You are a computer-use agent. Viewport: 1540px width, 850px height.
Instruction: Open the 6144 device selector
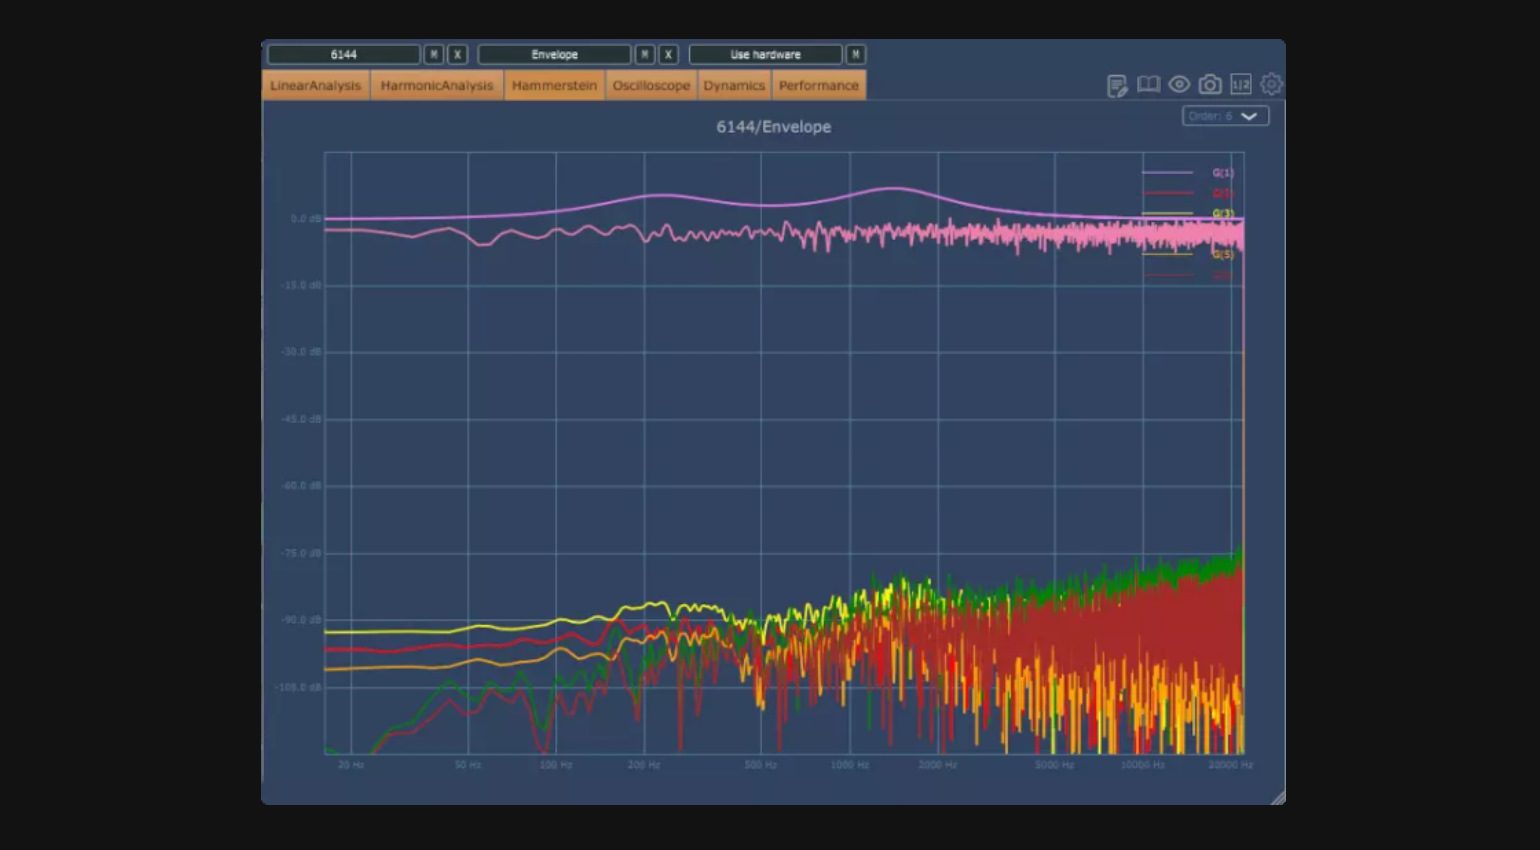pos(343,55)
